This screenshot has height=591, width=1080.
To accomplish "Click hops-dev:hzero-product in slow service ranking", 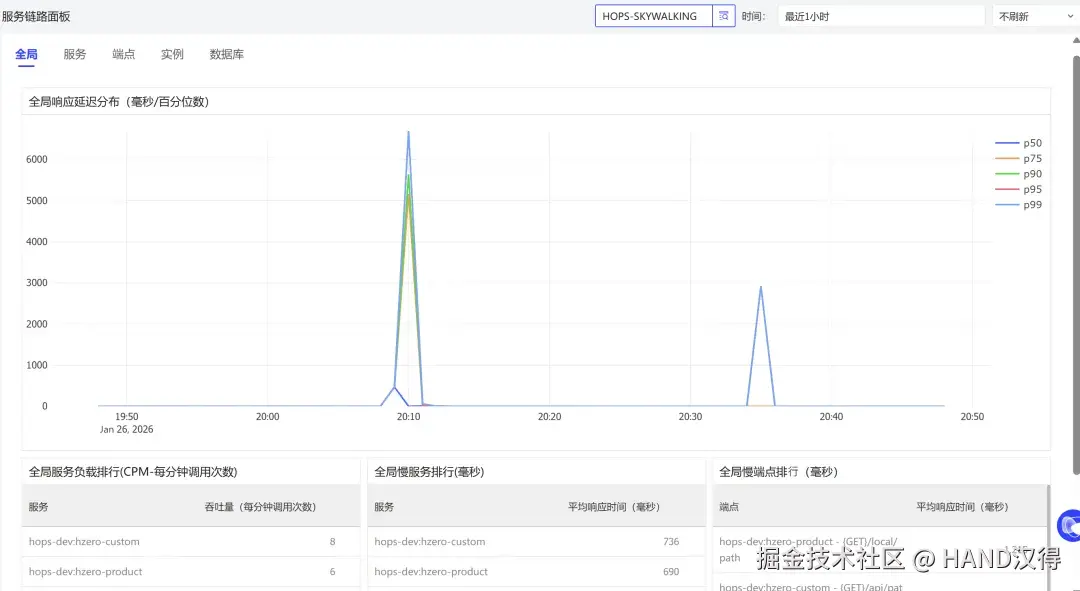I will coord(430,572).
